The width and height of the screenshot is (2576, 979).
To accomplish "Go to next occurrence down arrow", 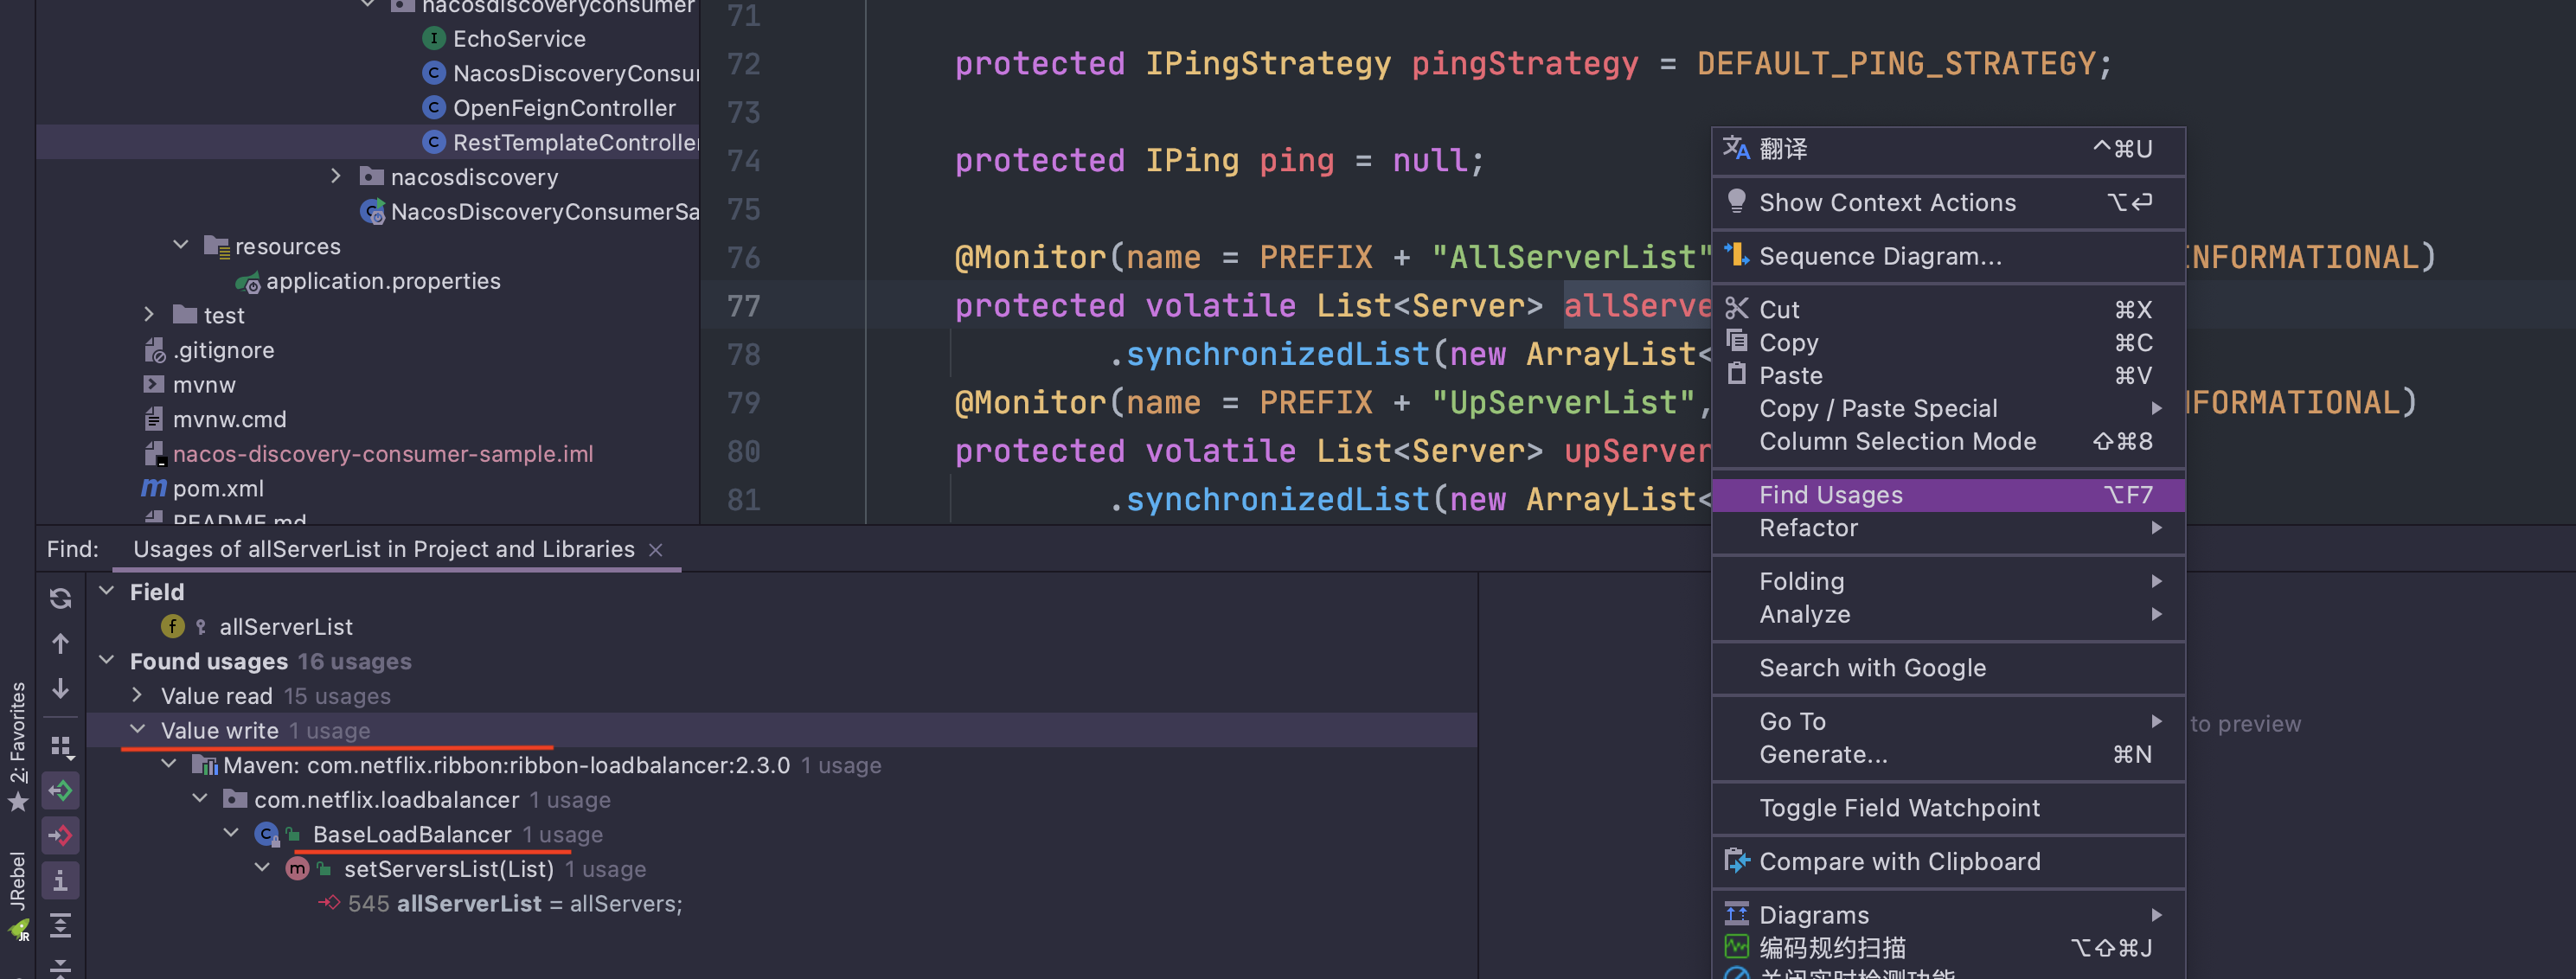I will tap(60, 689).
